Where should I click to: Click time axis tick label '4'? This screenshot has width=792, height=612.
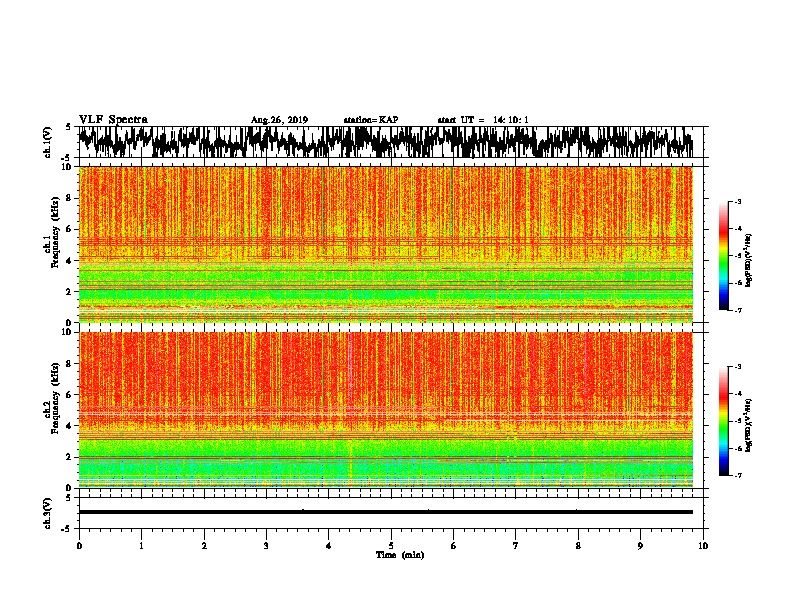point(329,546)
